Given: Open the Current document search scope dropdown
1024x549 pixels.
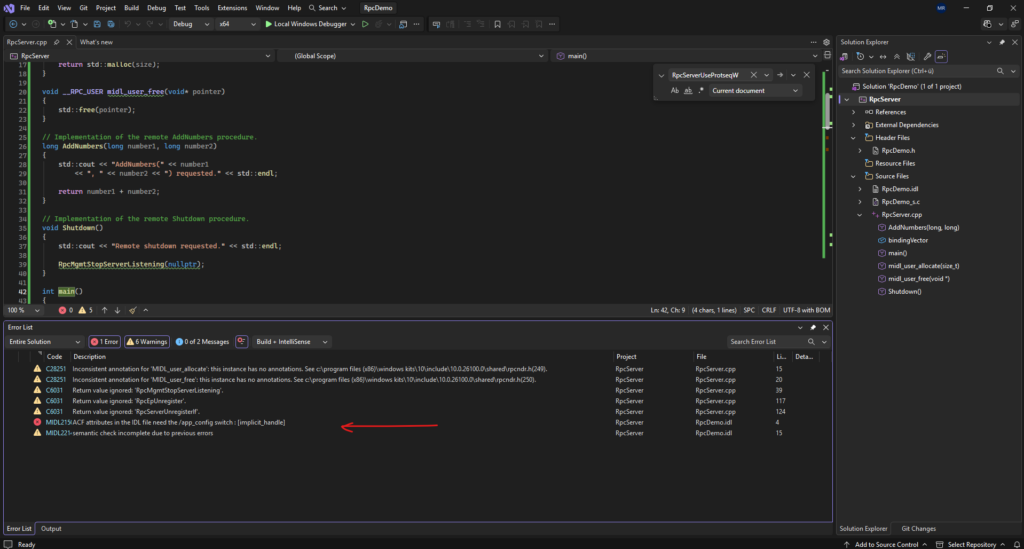Looking at the screenshot, I should point(755,91).
